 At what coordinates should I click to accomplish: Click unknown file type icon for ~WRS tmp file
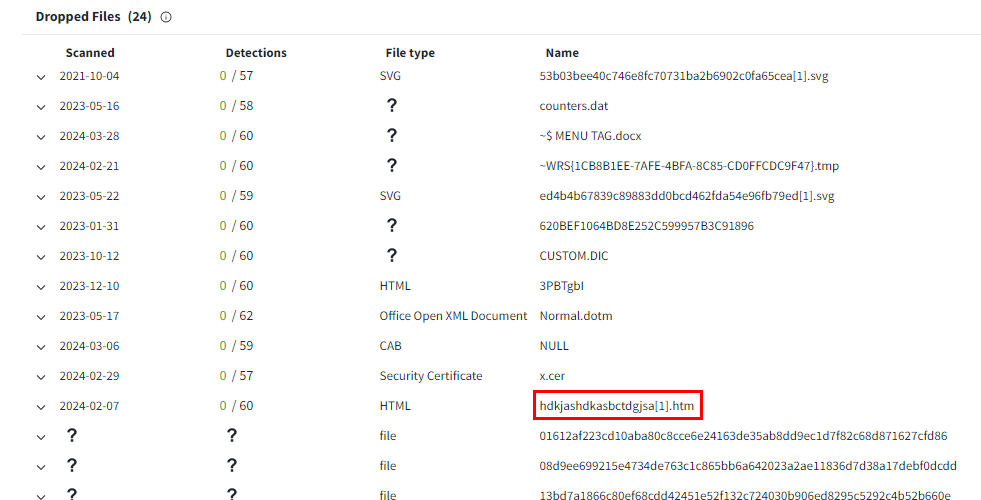tap(392, 166)
